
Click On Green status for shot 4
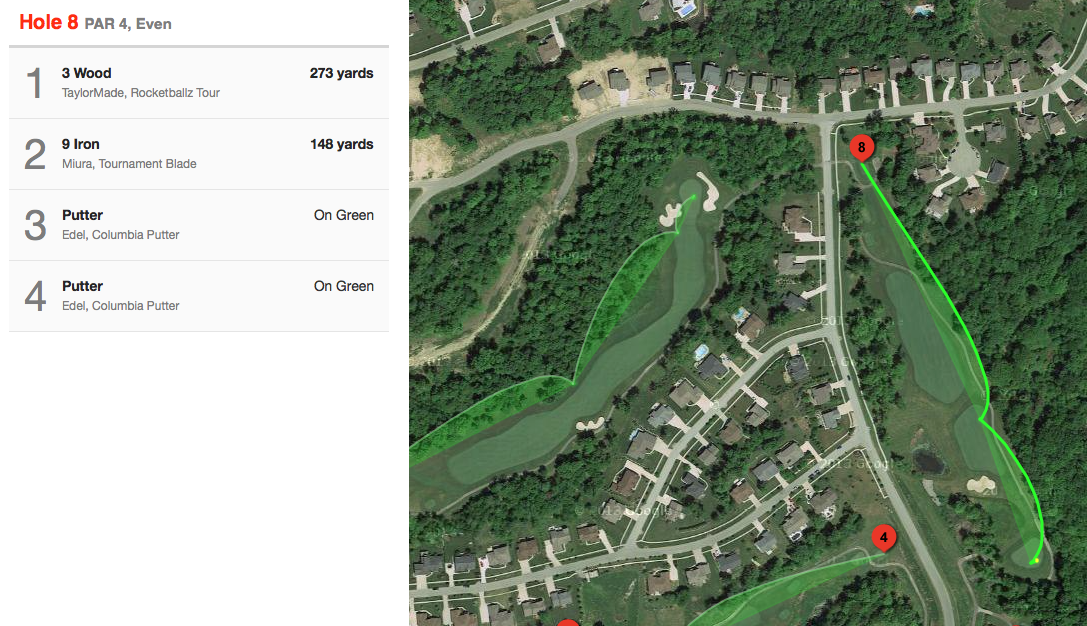[x=343, y=286]
